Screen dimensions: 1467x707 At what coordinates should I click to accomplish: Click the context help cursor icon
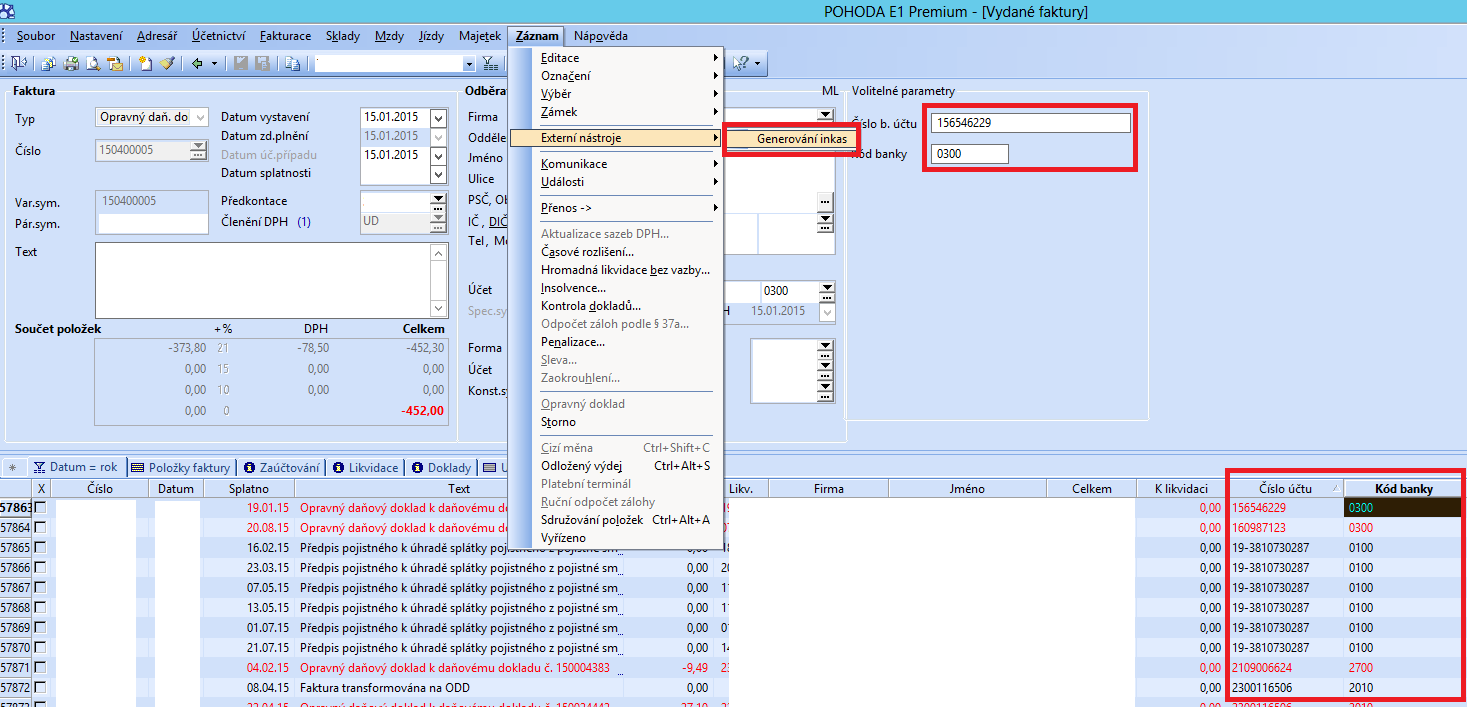click(x=741, y=63)
